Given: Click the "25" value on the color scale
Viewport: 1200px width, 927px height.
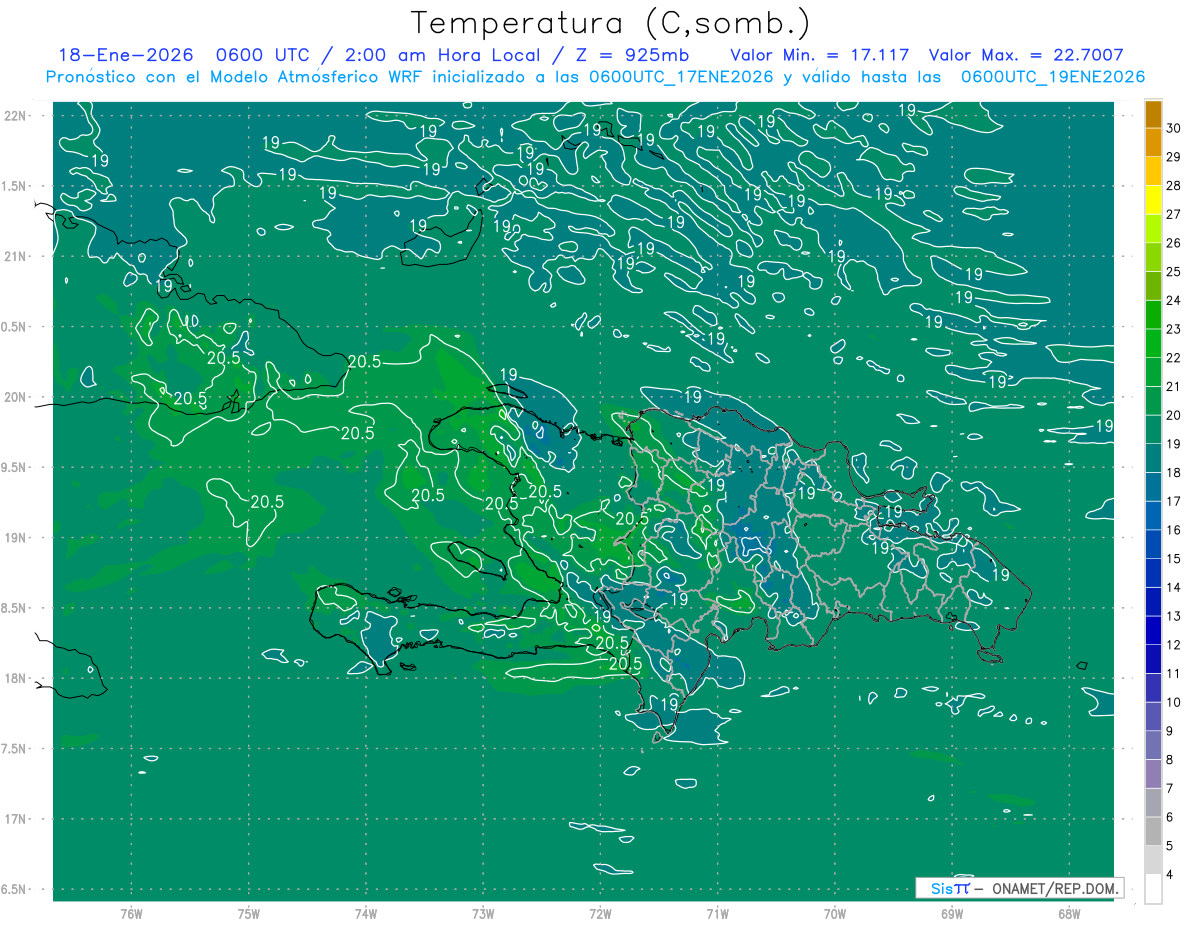Looking at the screenshot, I should (x=1174, y=272).
